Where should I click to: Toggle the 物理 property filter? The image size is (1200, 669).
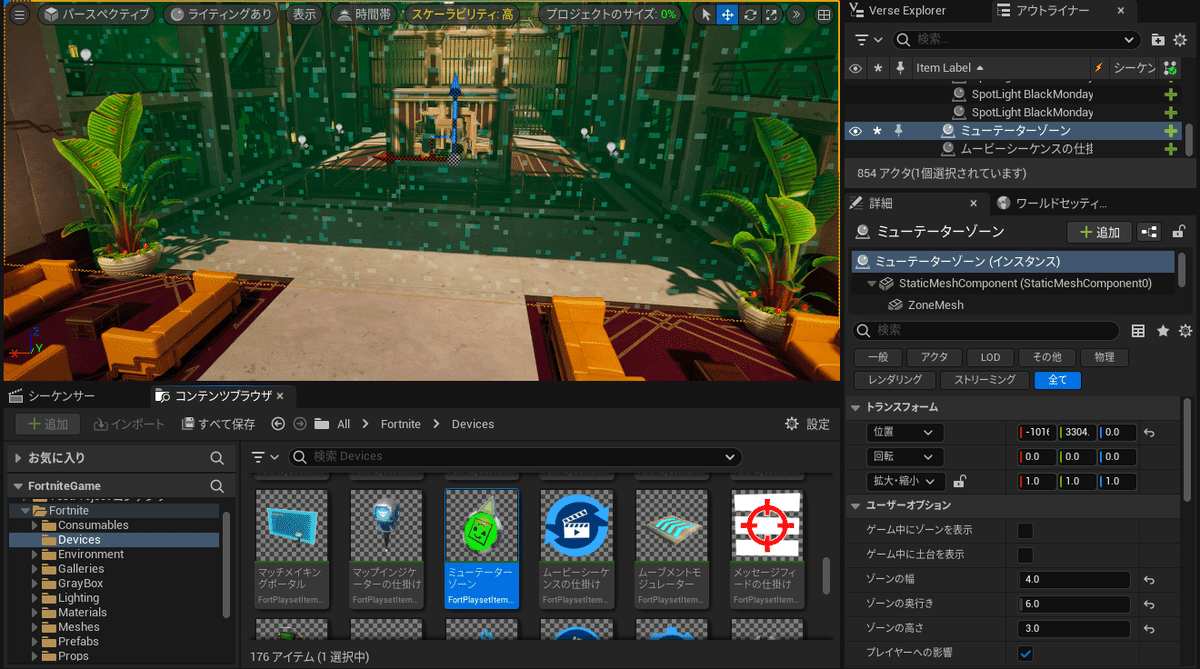(x=1104, y=357)
